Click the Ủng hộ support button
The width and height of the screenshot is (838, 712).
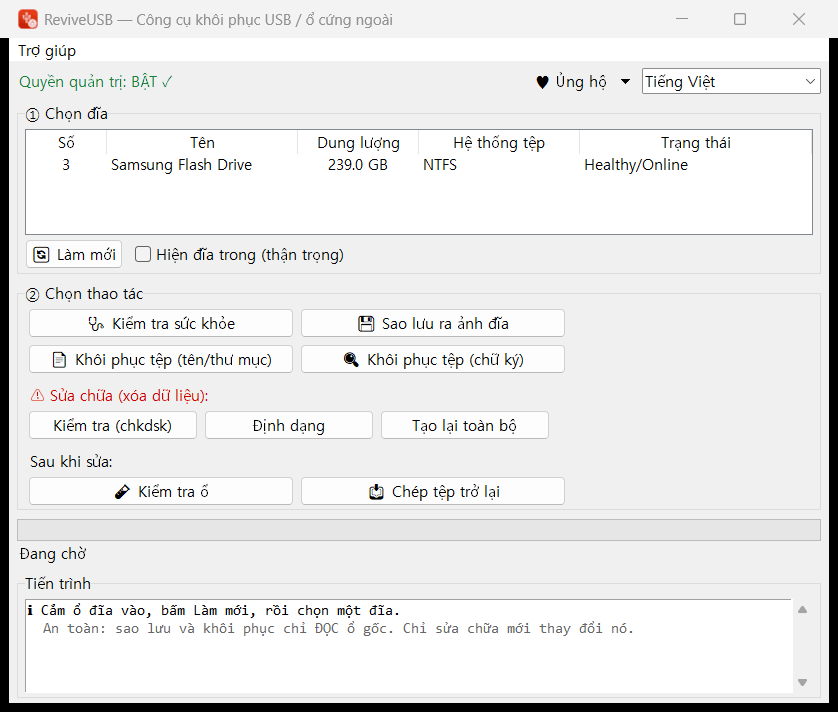click(x=571, y=82)
